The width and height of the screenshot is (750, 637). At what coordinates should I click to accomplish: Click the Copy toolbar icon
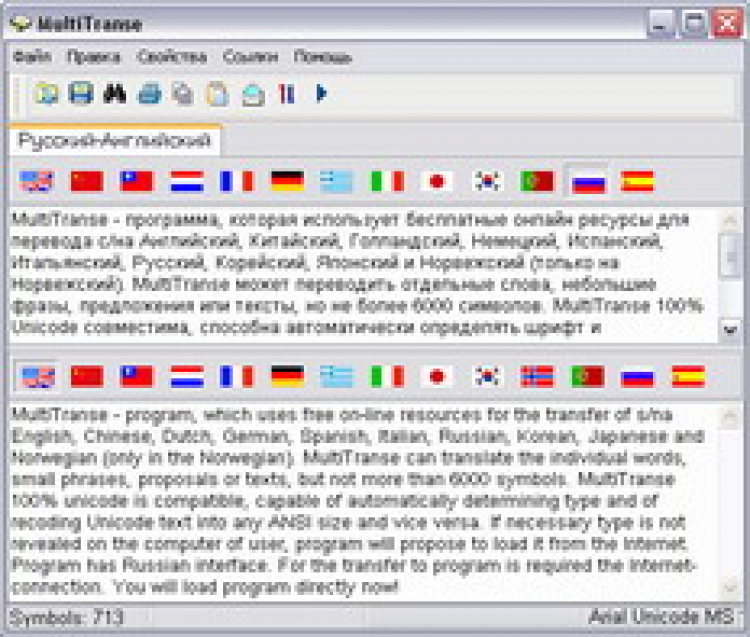pyautogui.click(x=184, y=93)
